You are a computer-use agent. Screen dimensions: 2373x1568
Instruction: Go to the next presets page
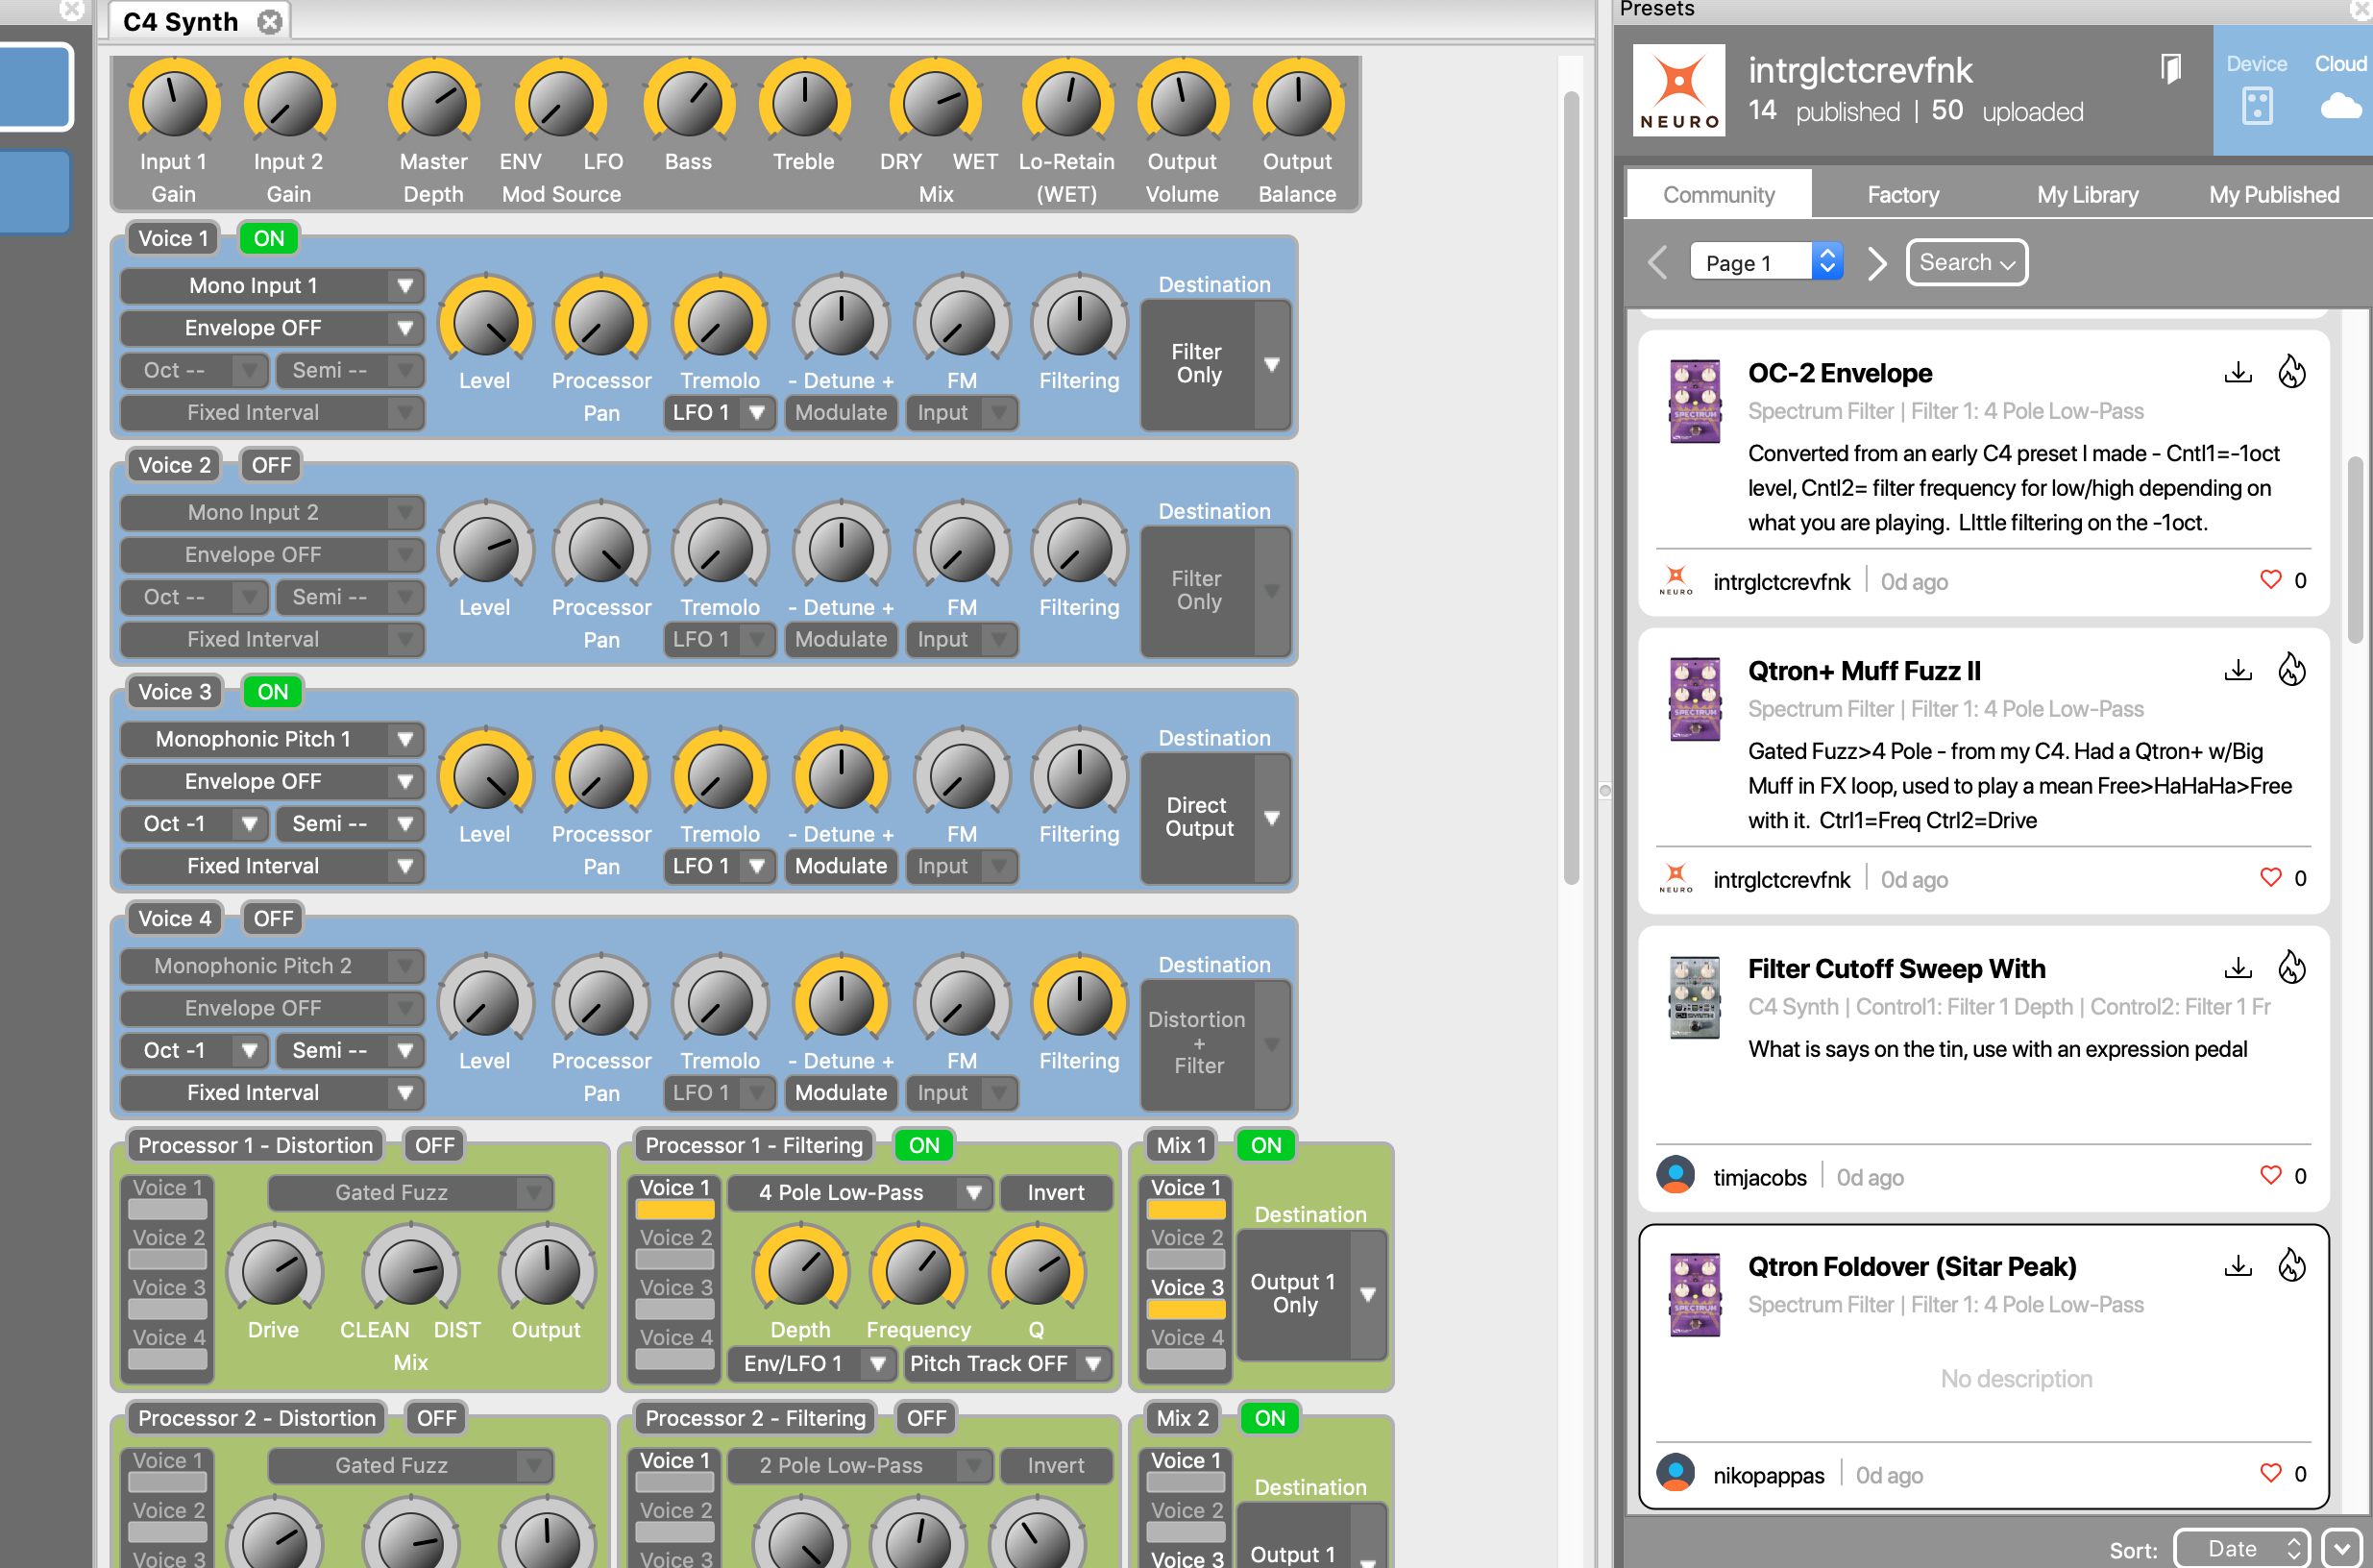tap(1876, 263)
